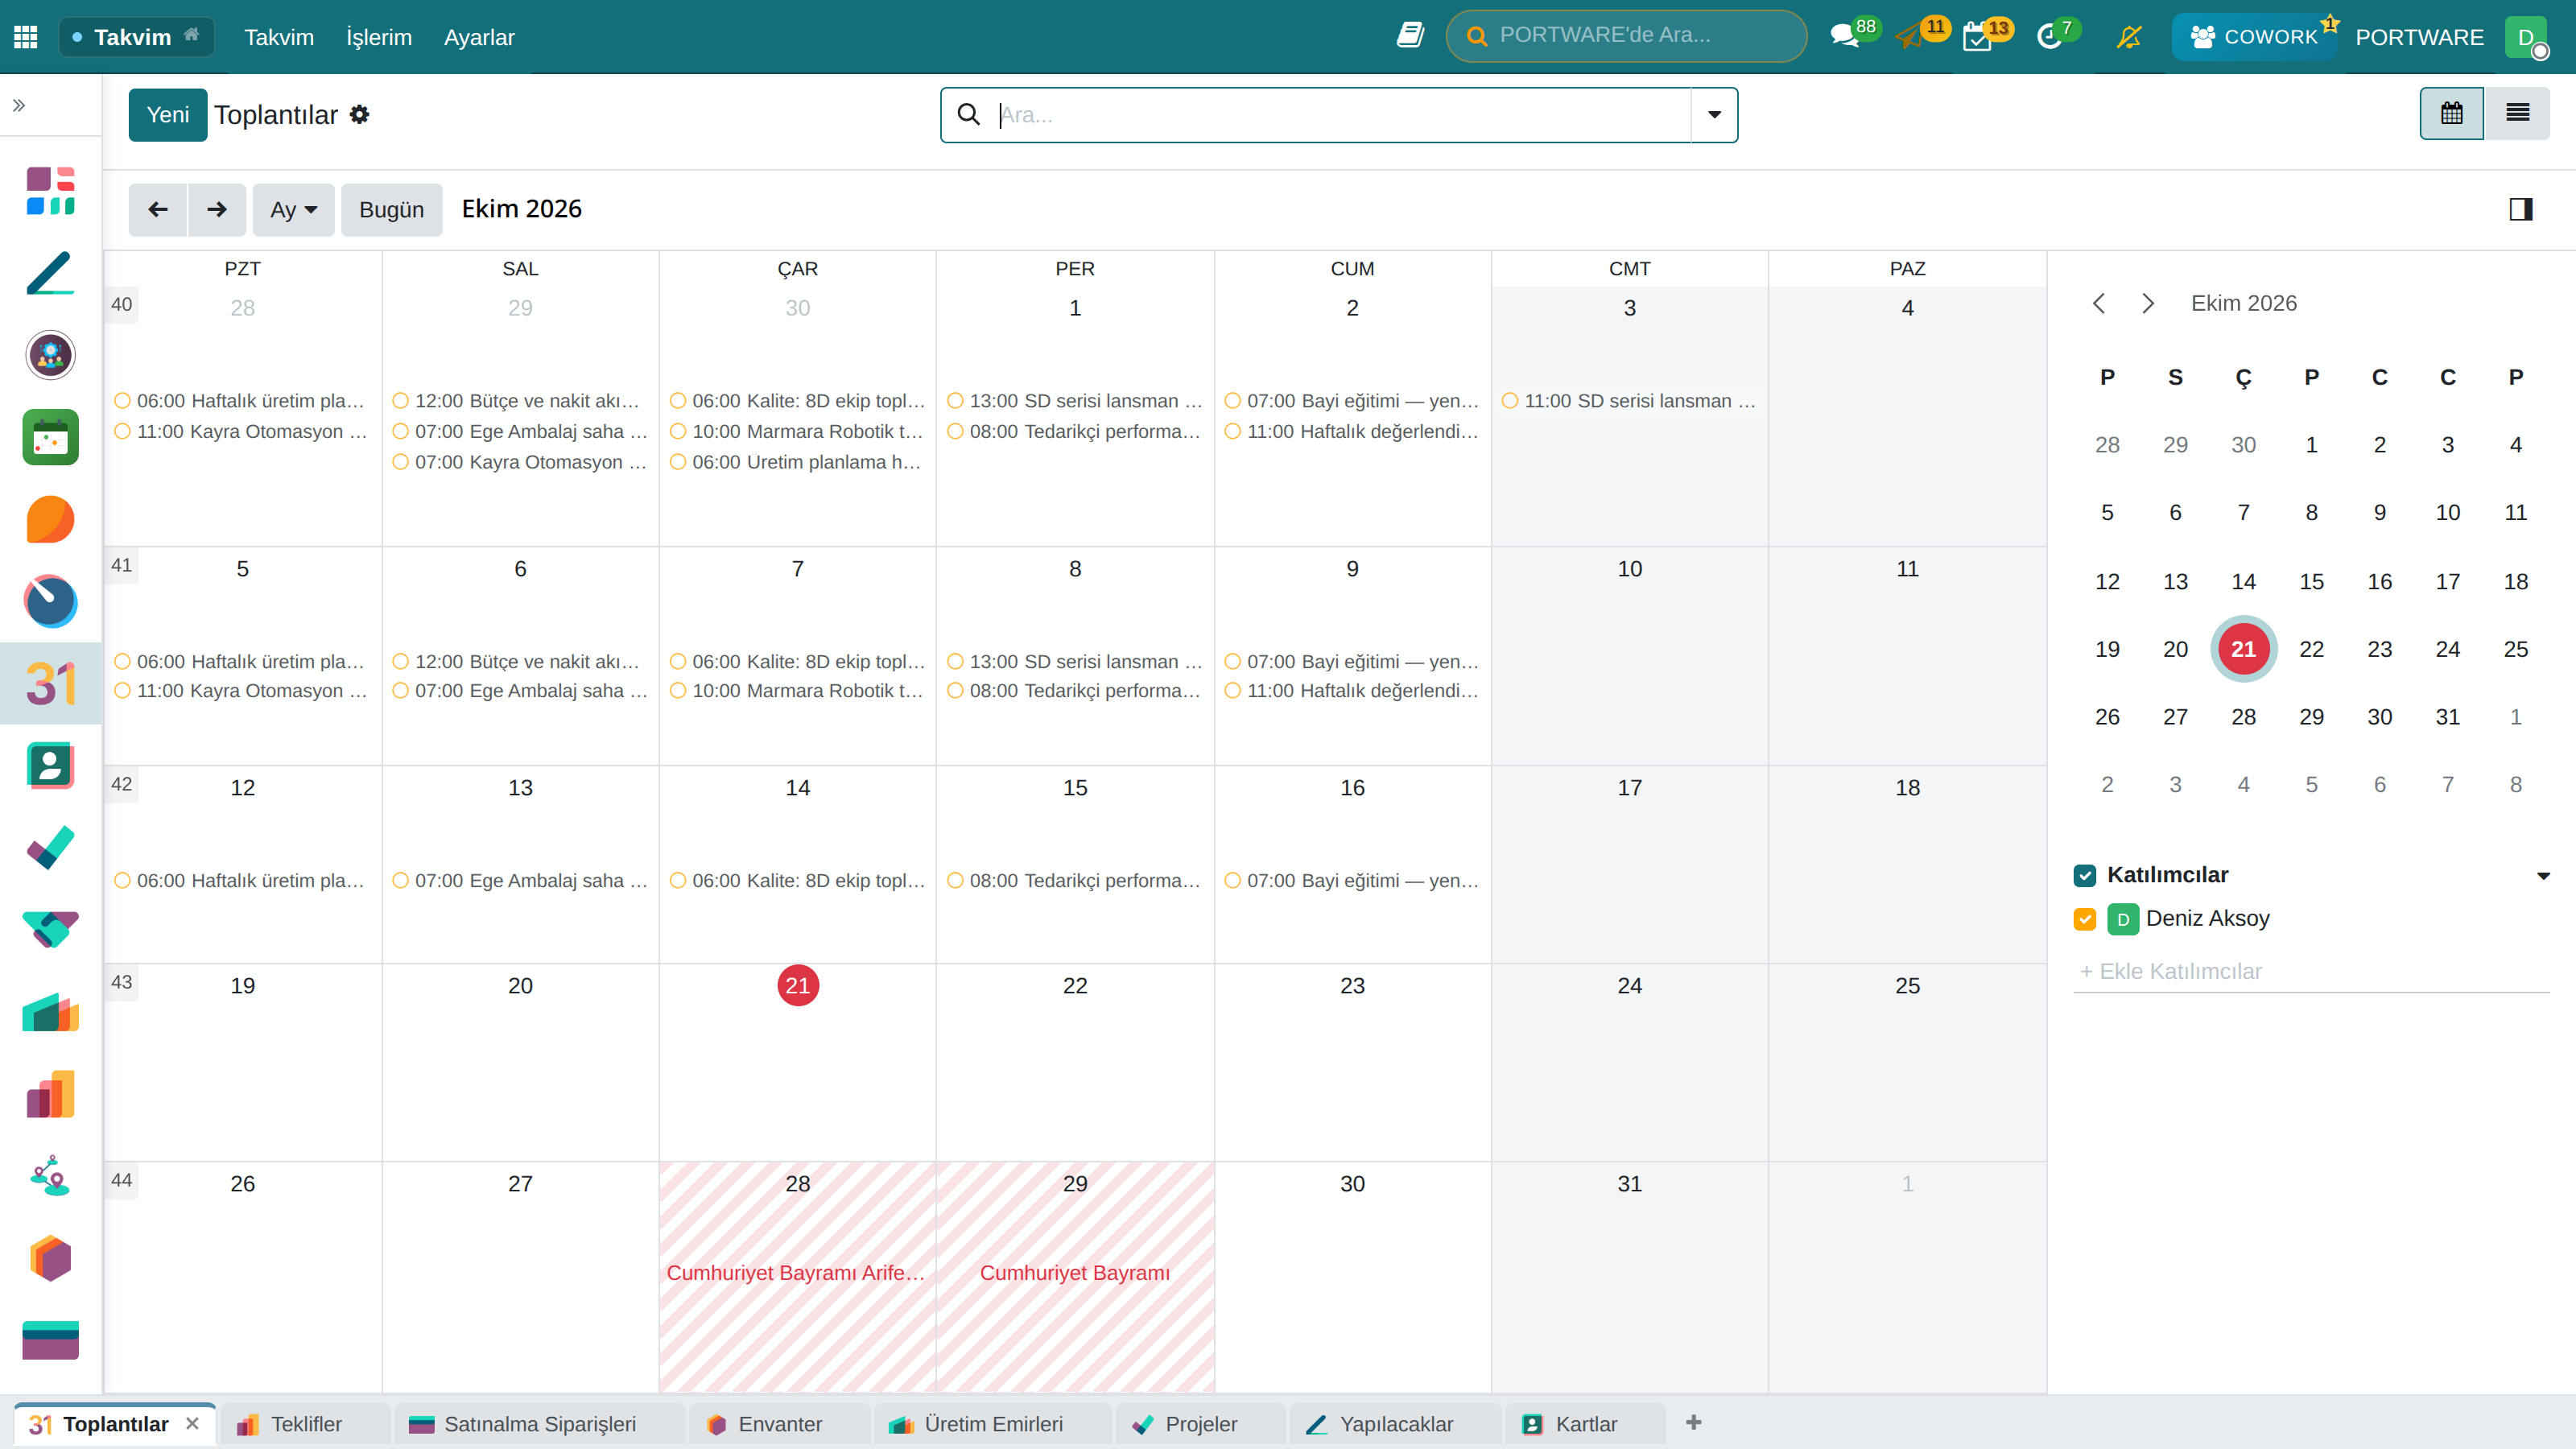This screenshot has height=1449, width=2576.
Task: Click the Bugün button
Action: tap(391, 209)
